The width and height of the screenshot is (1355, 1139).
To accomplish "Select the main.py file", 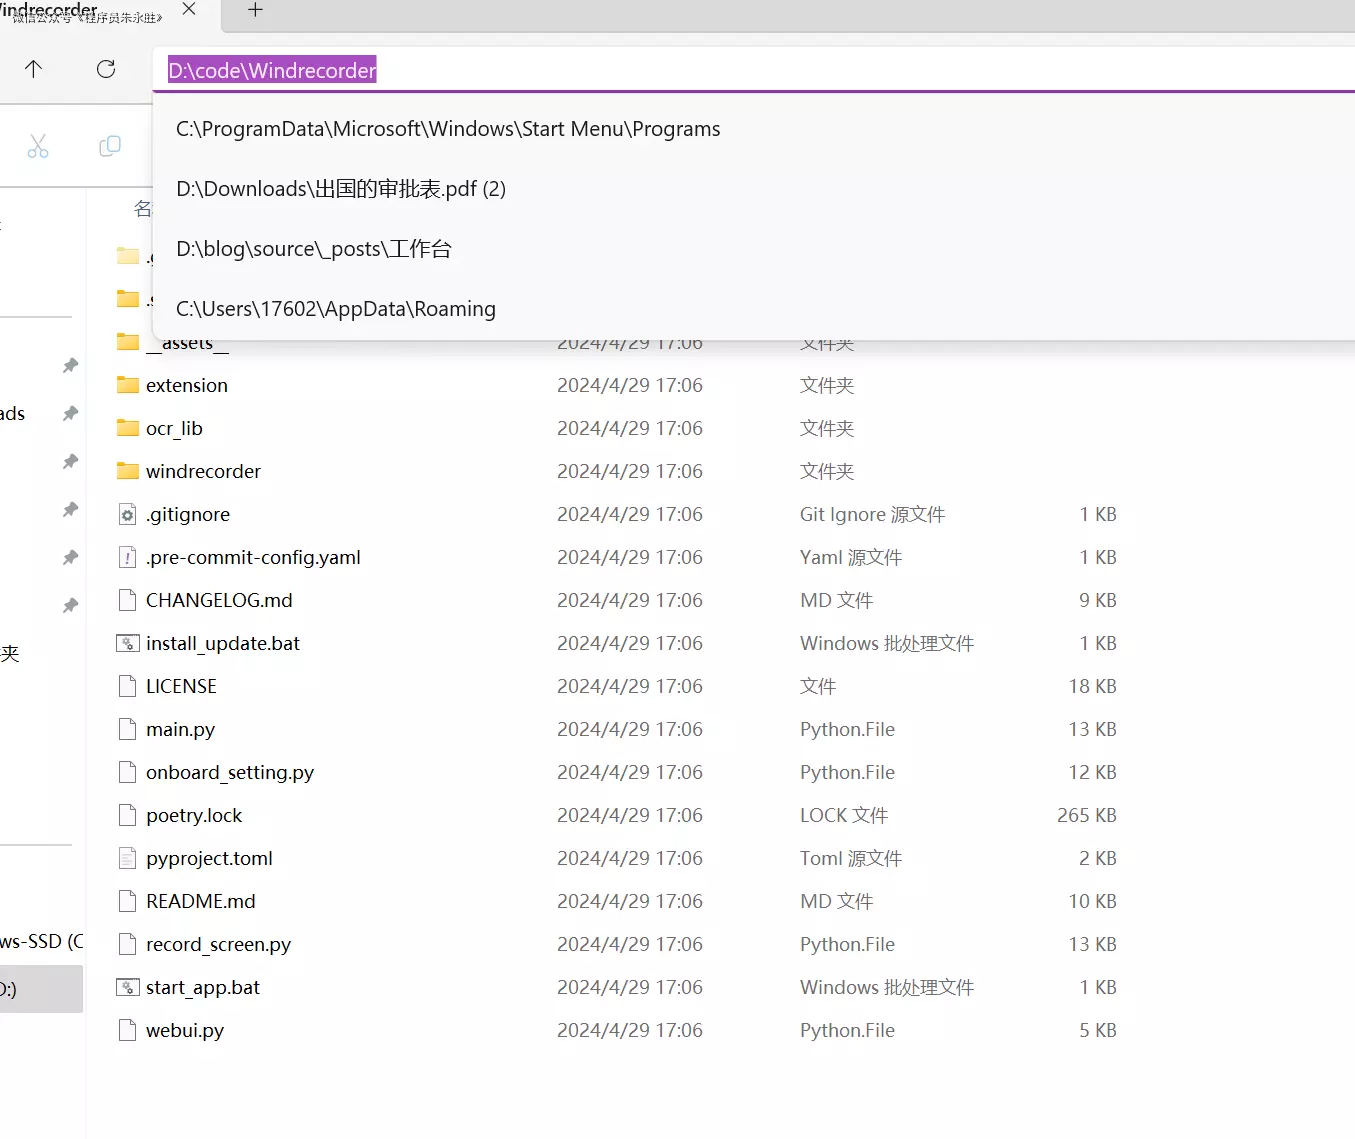I will [180, 730].
